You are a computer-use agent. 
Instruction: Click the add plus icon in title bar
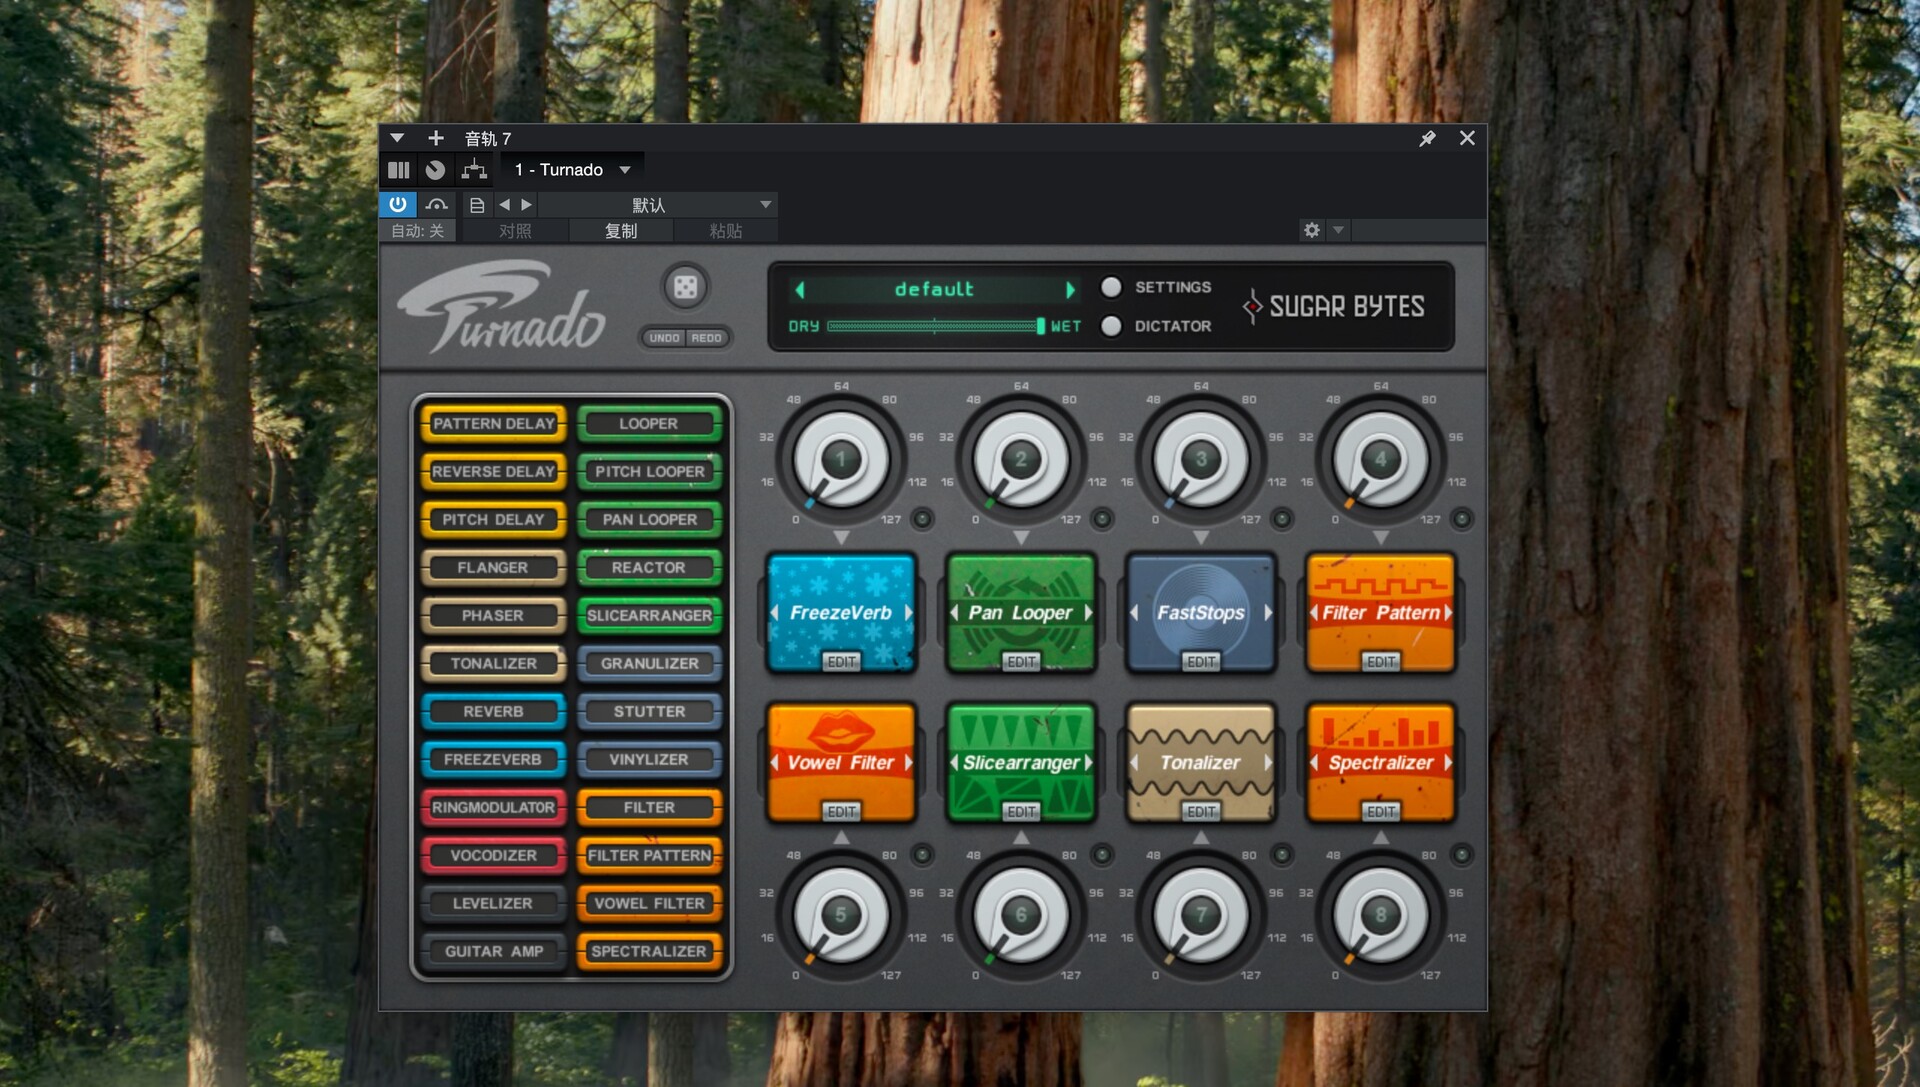point(435,138)
